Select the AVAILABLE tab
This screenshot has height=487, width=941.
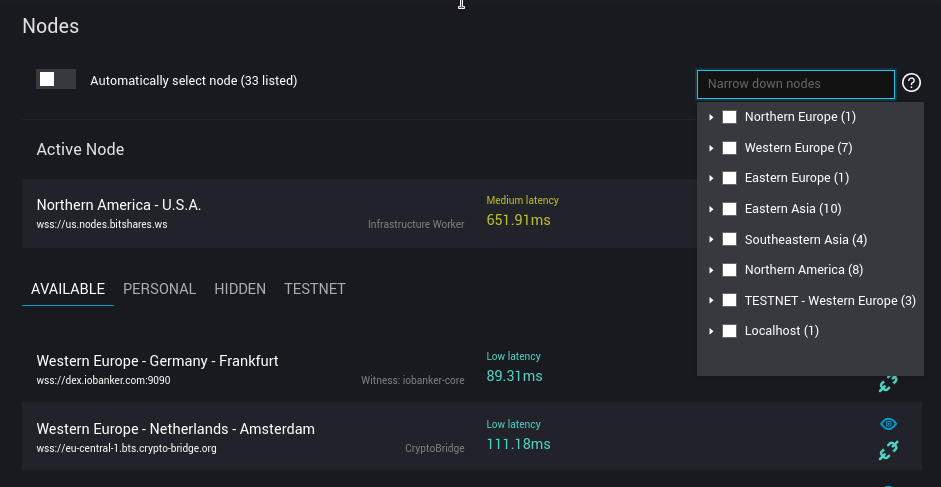(x=68, y=289)
